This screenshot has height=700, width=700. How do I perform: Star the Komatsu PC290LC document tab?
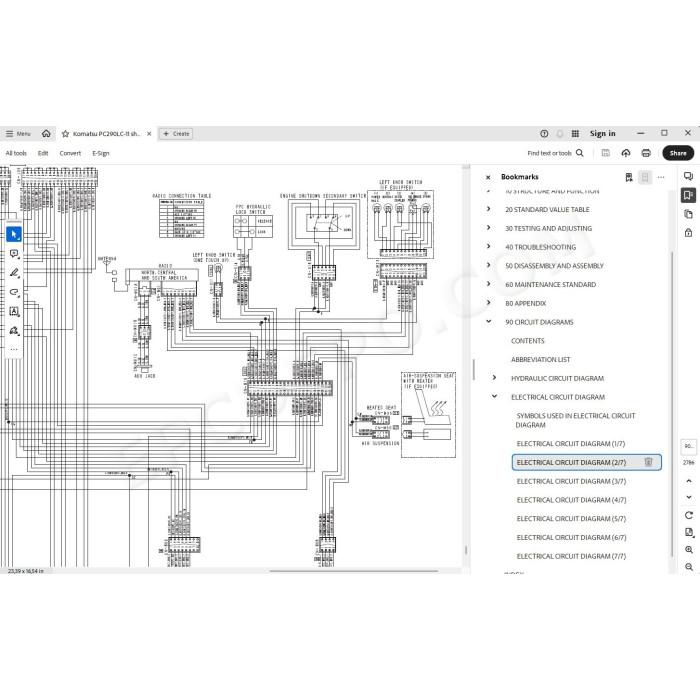65,134
